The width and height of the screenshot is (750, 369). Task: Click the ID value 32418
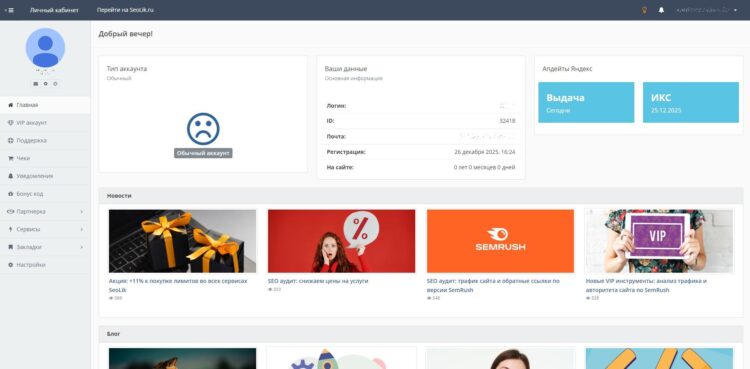(507, 121)
